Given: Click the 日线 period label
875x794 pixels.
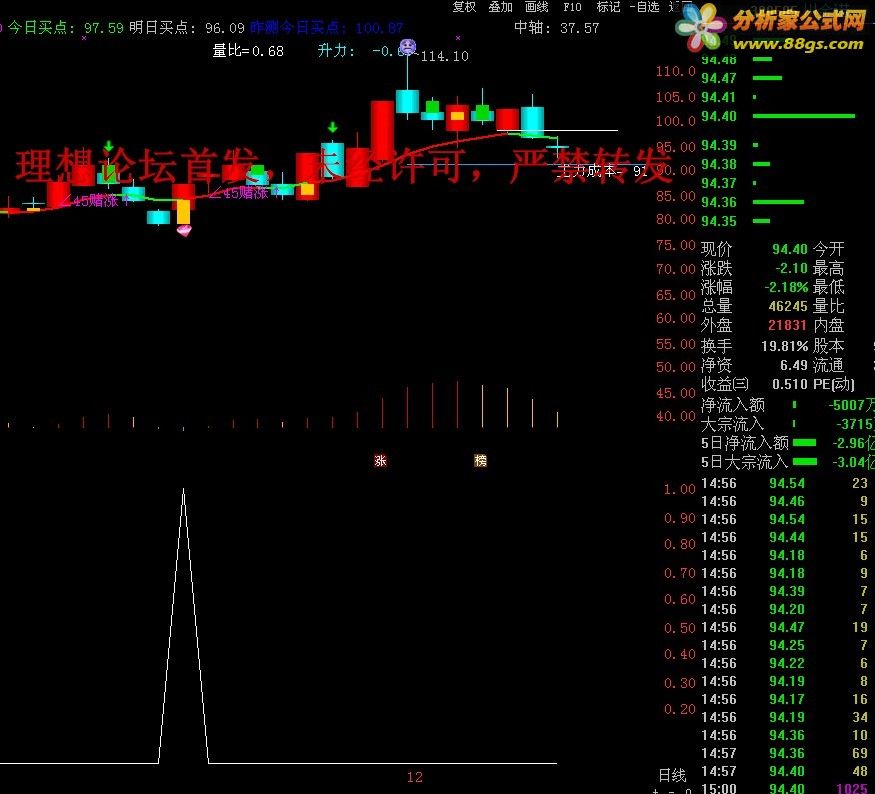Looking at the screenshot, I should [672, 775].
